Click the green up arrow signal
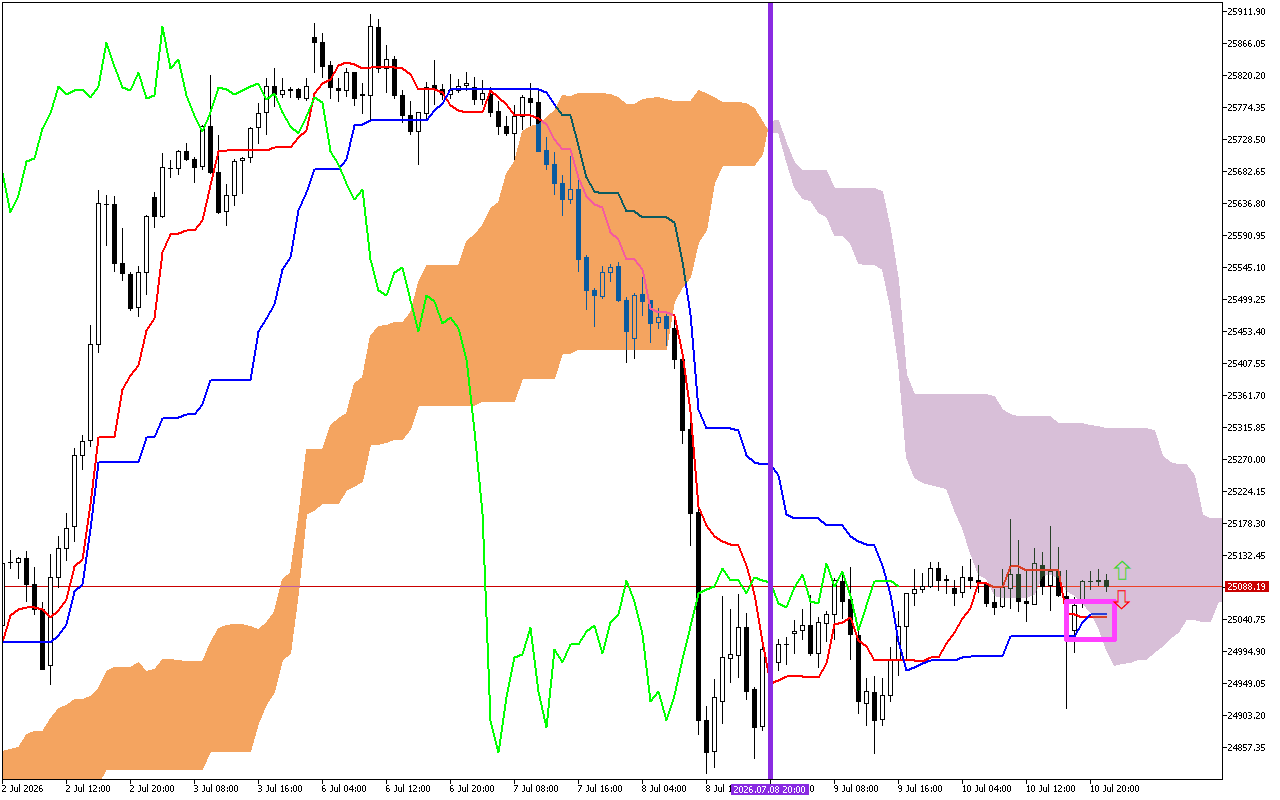Screen dimensions: 1280x800 point(1122,571)
